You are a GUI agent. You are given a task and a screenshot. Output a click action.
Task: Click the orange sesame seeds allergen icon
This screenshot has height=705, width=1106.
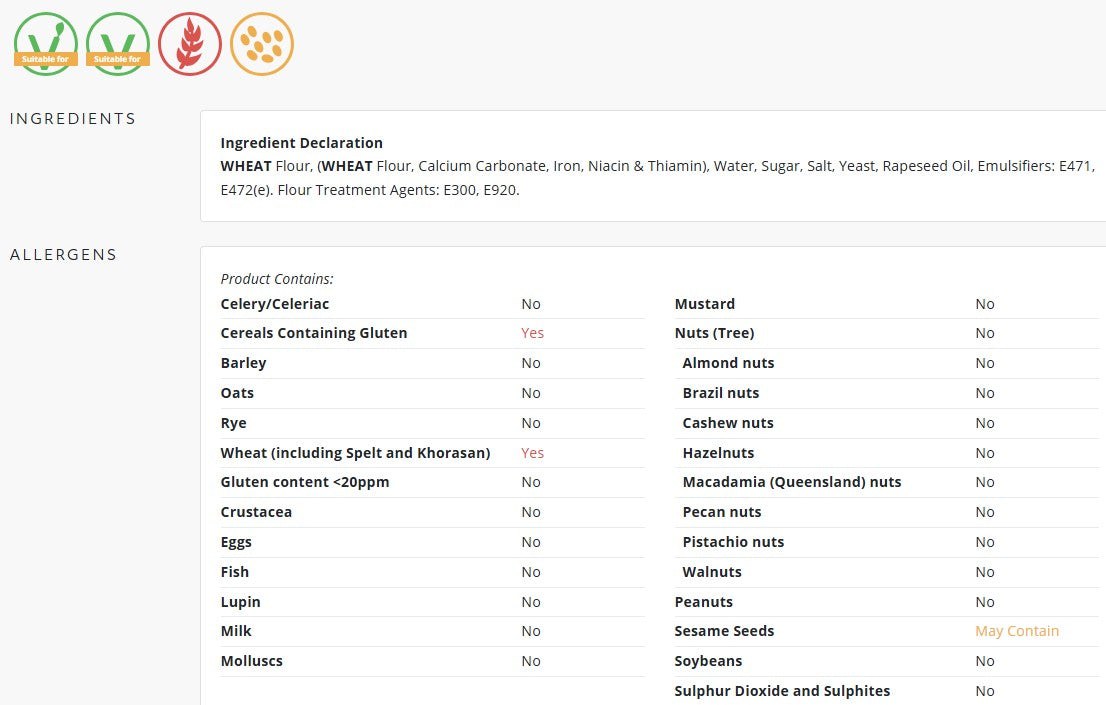(262, 44)
